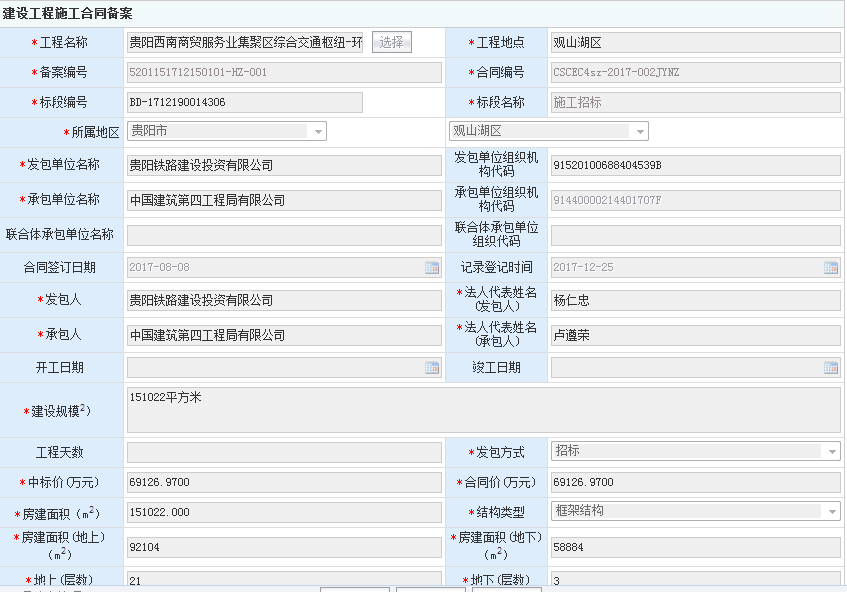
Task: Click the 合同价(万元) input field
Action: click(x=695, y=483)
